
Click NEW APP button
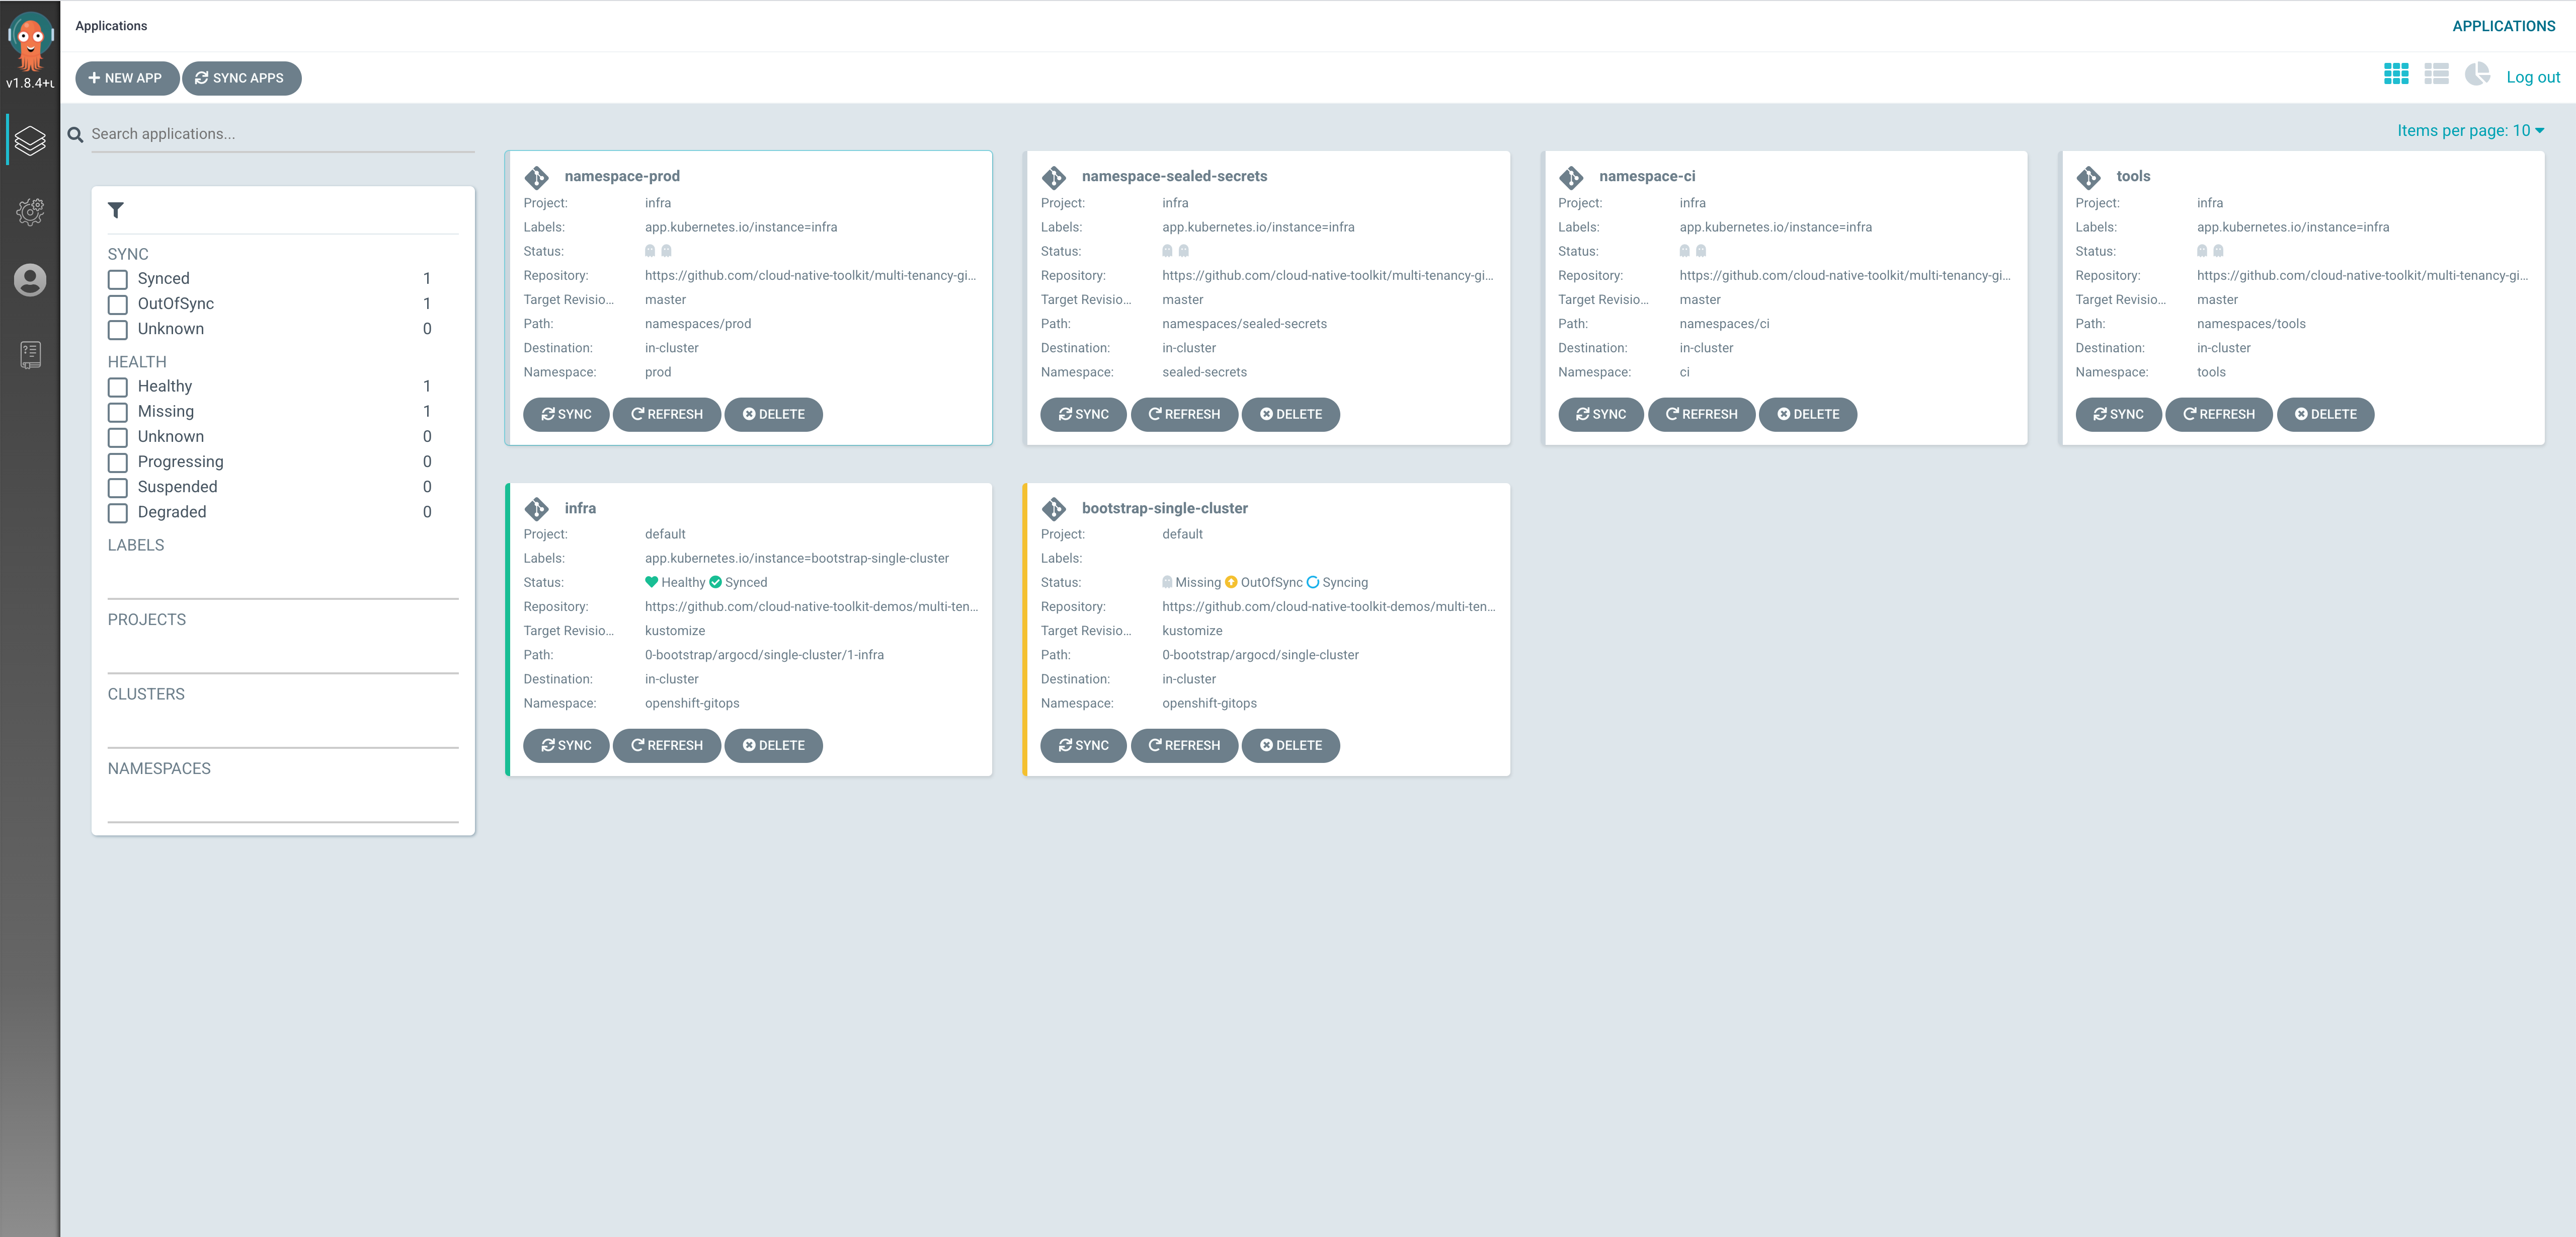pyautogui.click(x=128, y=77)
